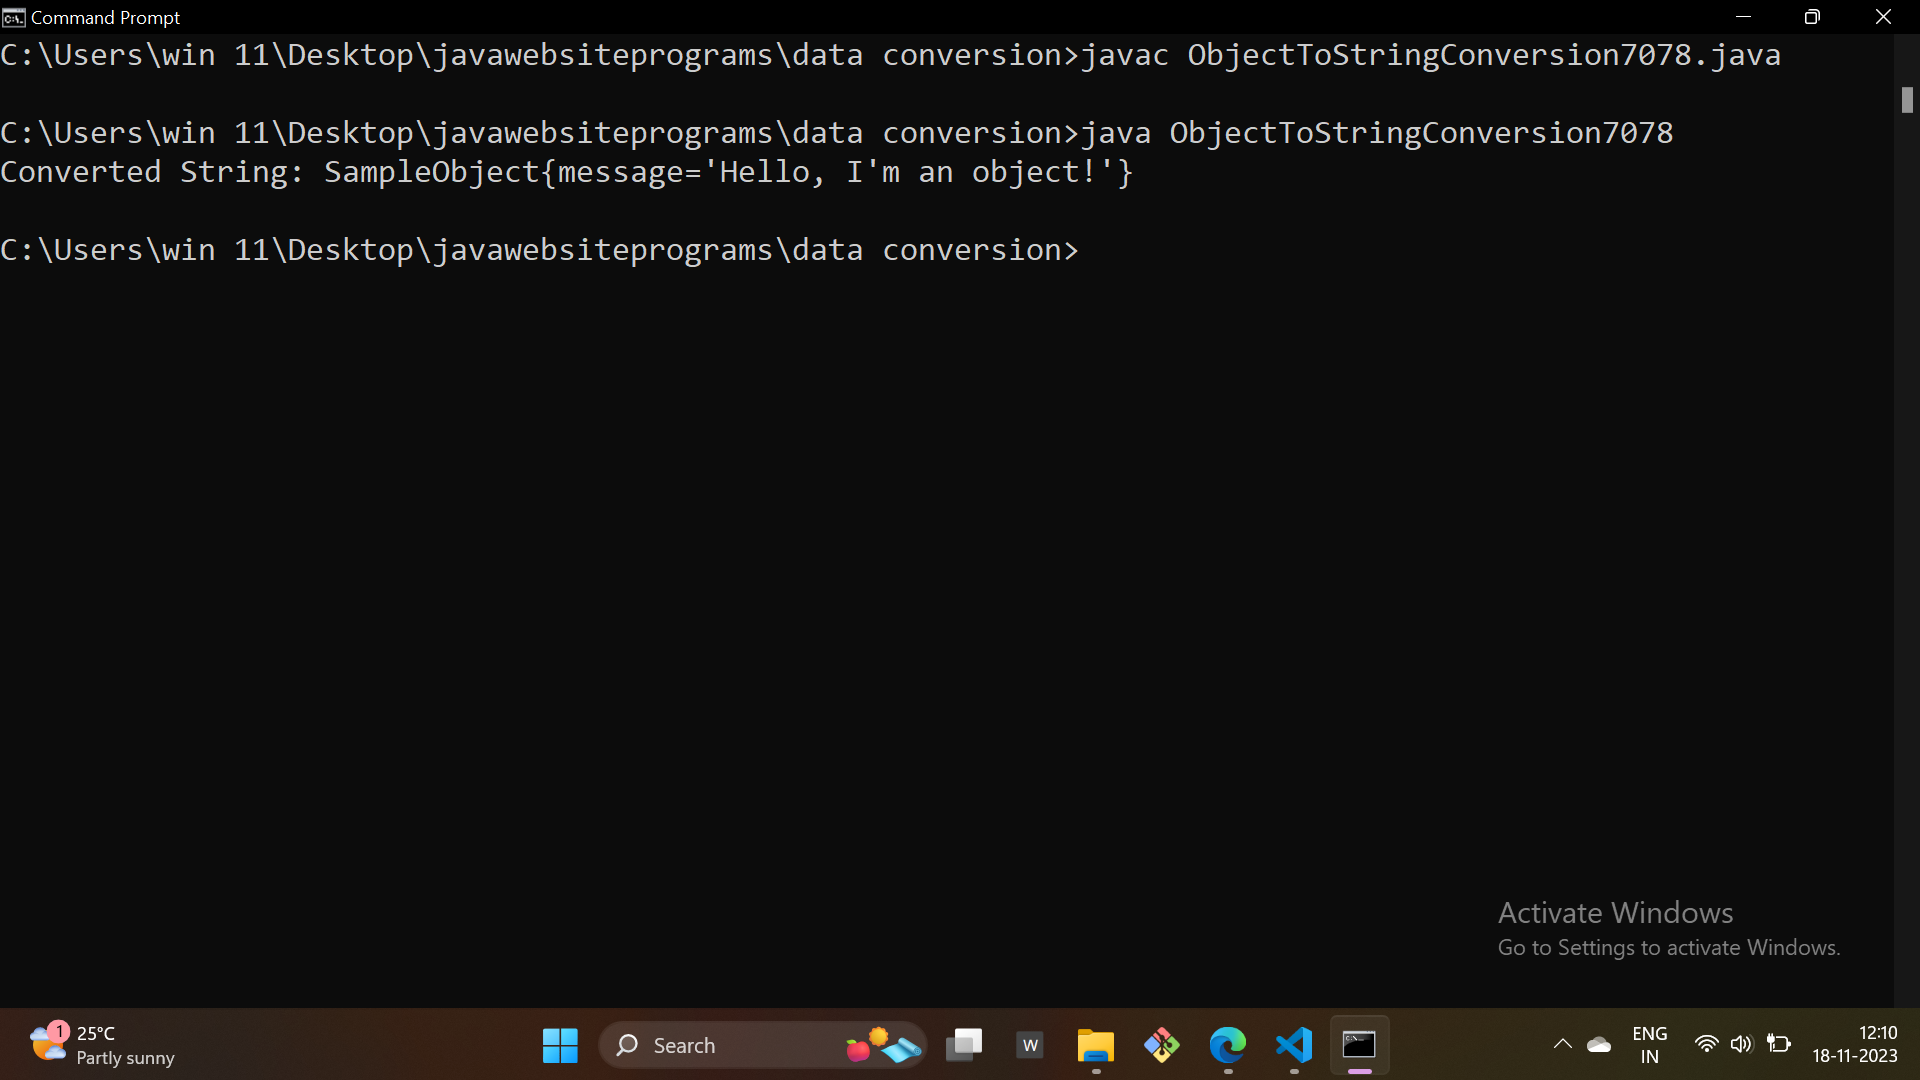Switch to Visual Studio Code
The height and width of the screenshot is (1080, 1920).
pyautogui.click(x=1294, y=1045)
